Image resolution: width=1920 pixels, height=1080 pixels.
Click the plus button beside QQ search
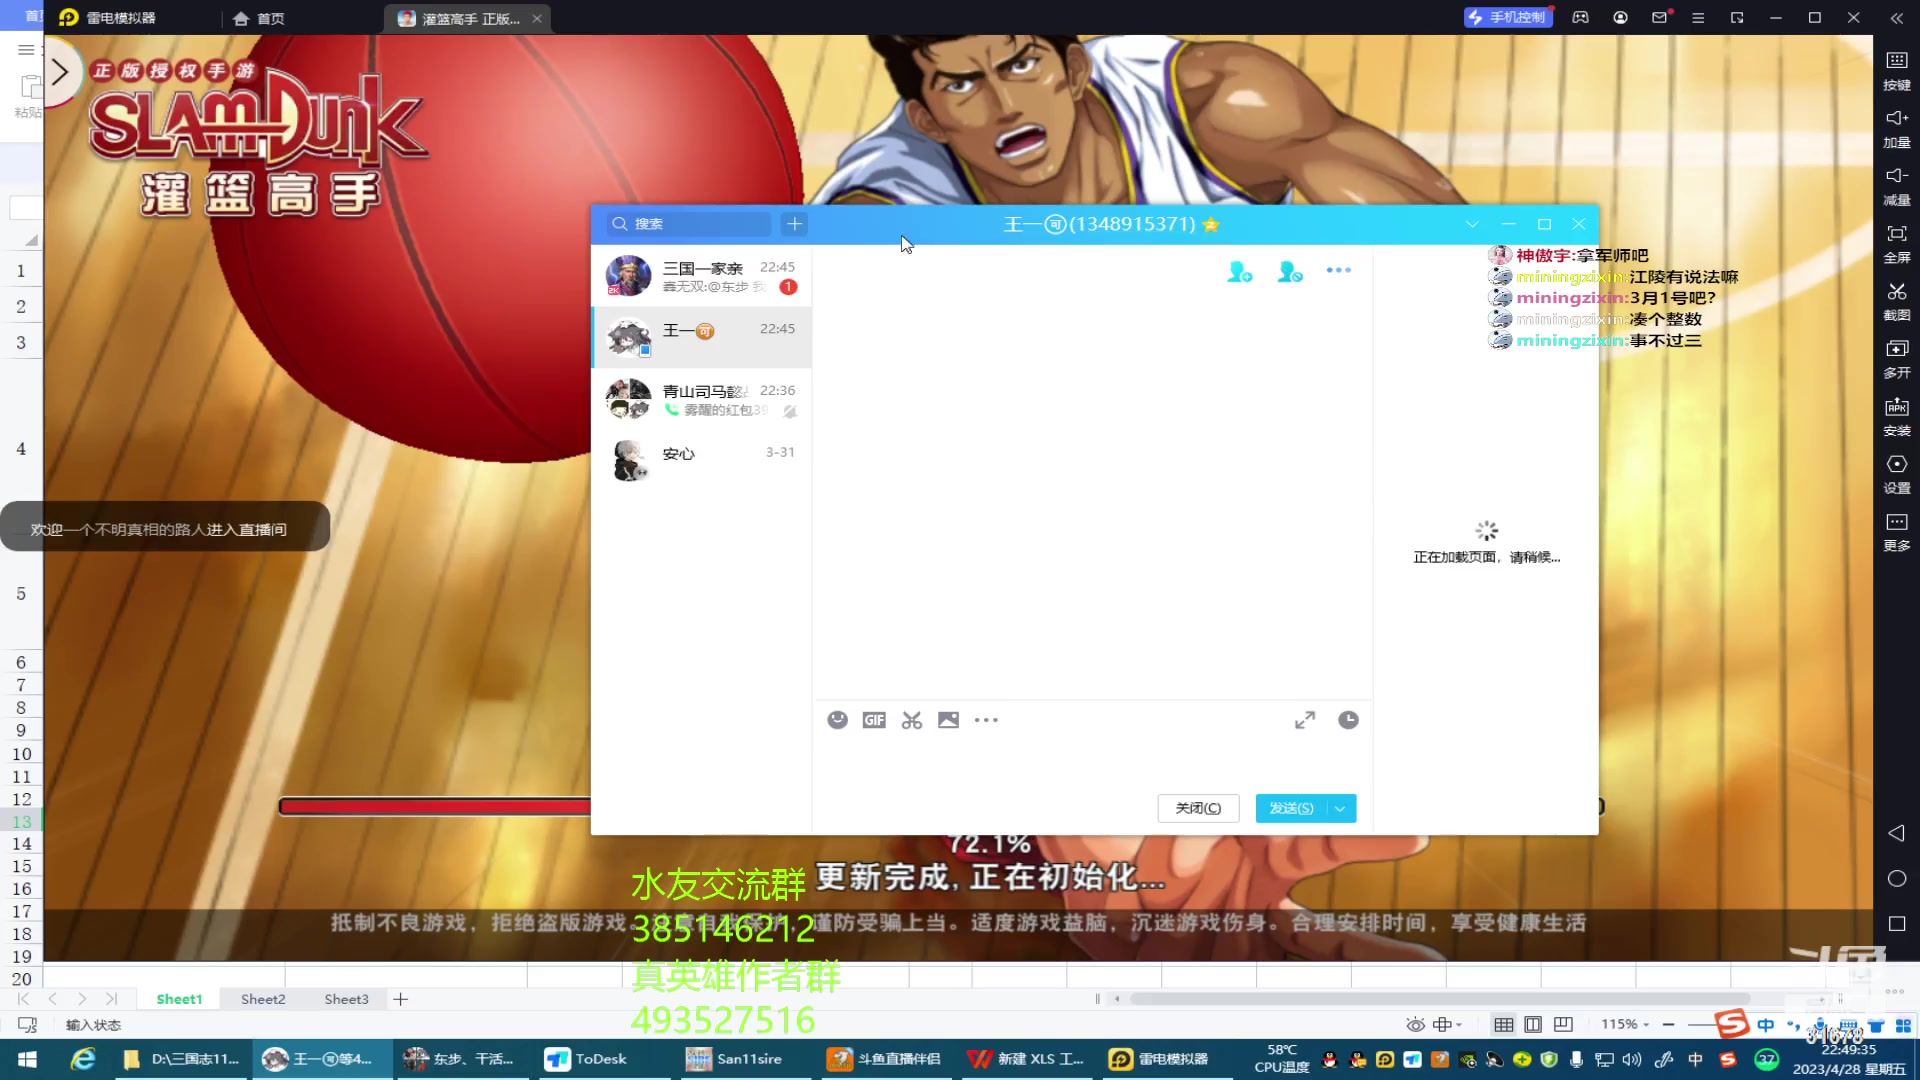794,224
